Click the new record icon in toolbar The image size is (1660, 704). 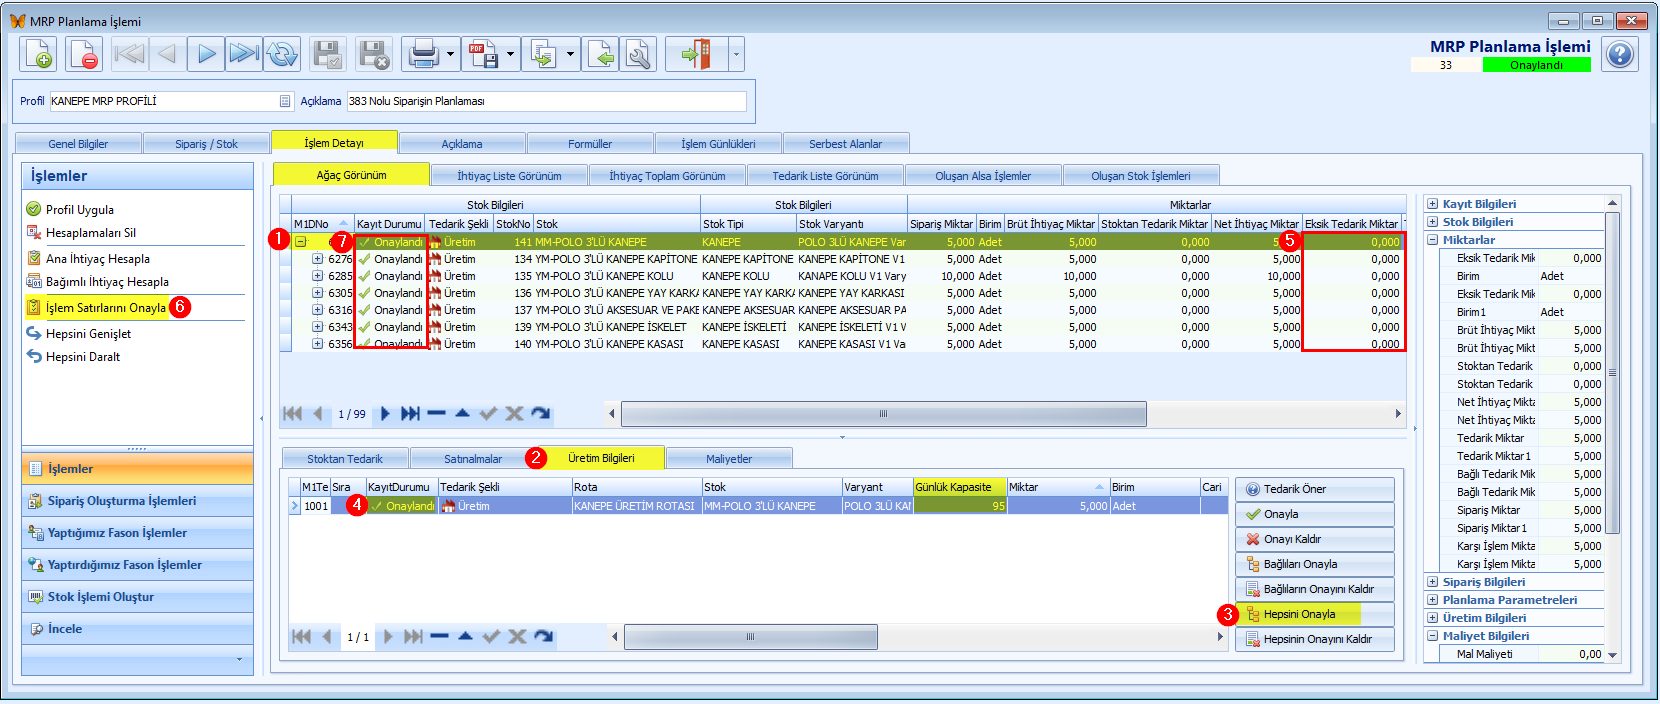pos(39,54)
